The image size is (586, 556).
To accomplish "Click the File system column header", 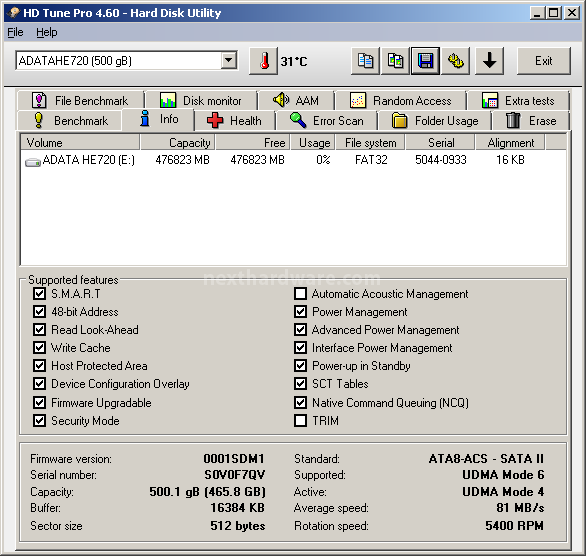I will coord(370,143).
